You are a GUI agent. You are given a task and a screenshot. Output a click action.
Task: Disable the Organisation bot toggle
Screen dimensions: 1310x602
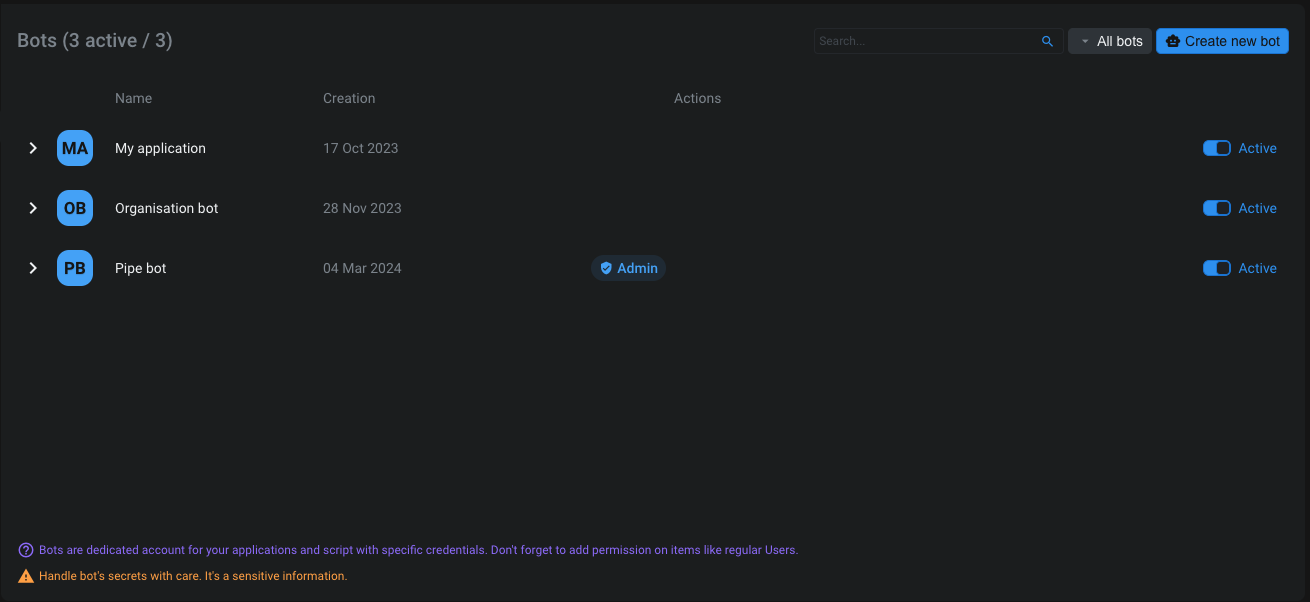coord(1216,208)
